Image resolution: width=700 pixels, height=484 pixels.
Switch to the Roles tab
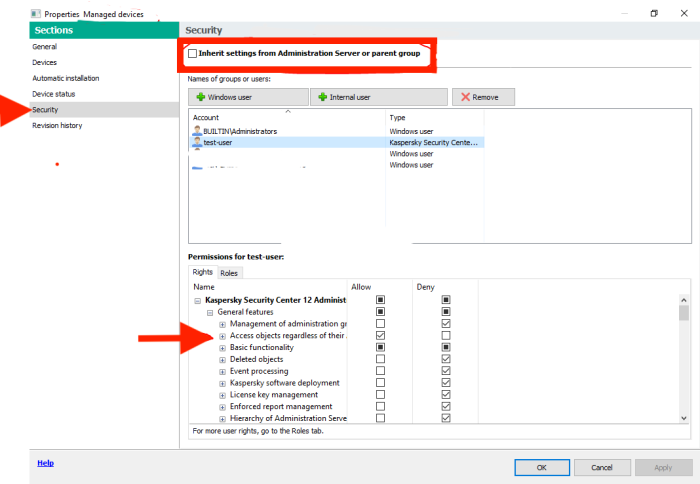[x=229, y=273]
